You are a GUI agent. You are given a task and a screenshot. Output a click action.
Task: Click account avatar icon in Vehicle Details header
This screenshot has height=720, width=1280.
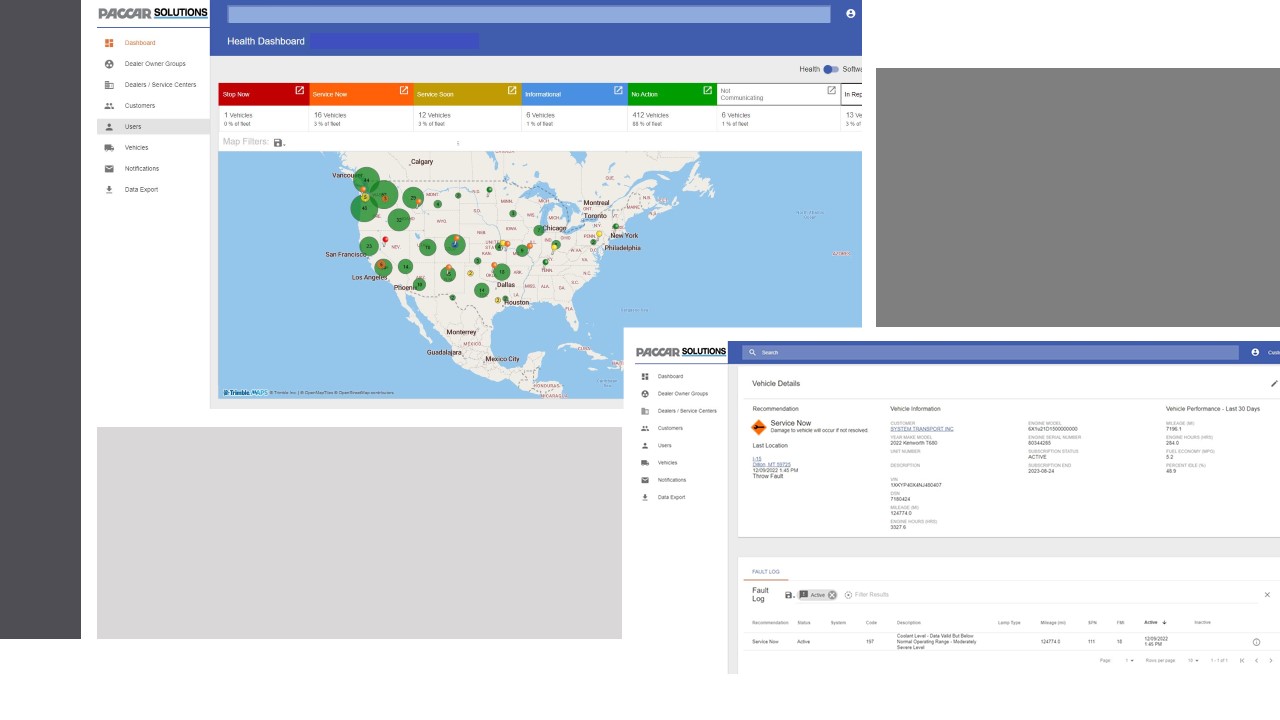[x=1256, y=352]
